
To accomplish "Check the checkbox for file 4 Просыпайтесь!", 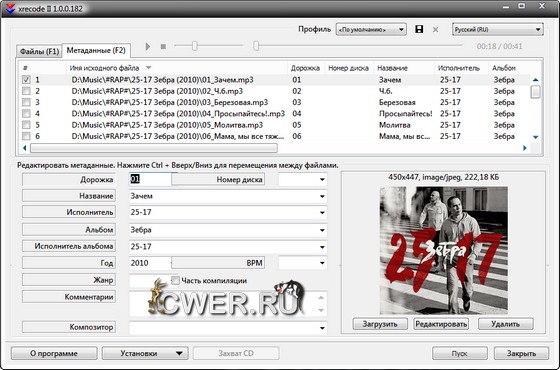I will pyautogui.click(x=26, y=114).
